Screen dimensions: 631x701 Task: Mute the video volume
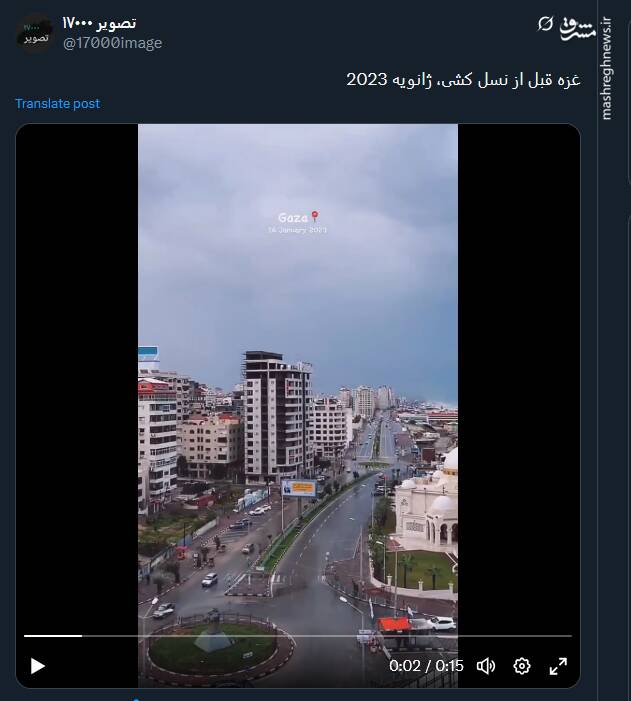[486, 666]
